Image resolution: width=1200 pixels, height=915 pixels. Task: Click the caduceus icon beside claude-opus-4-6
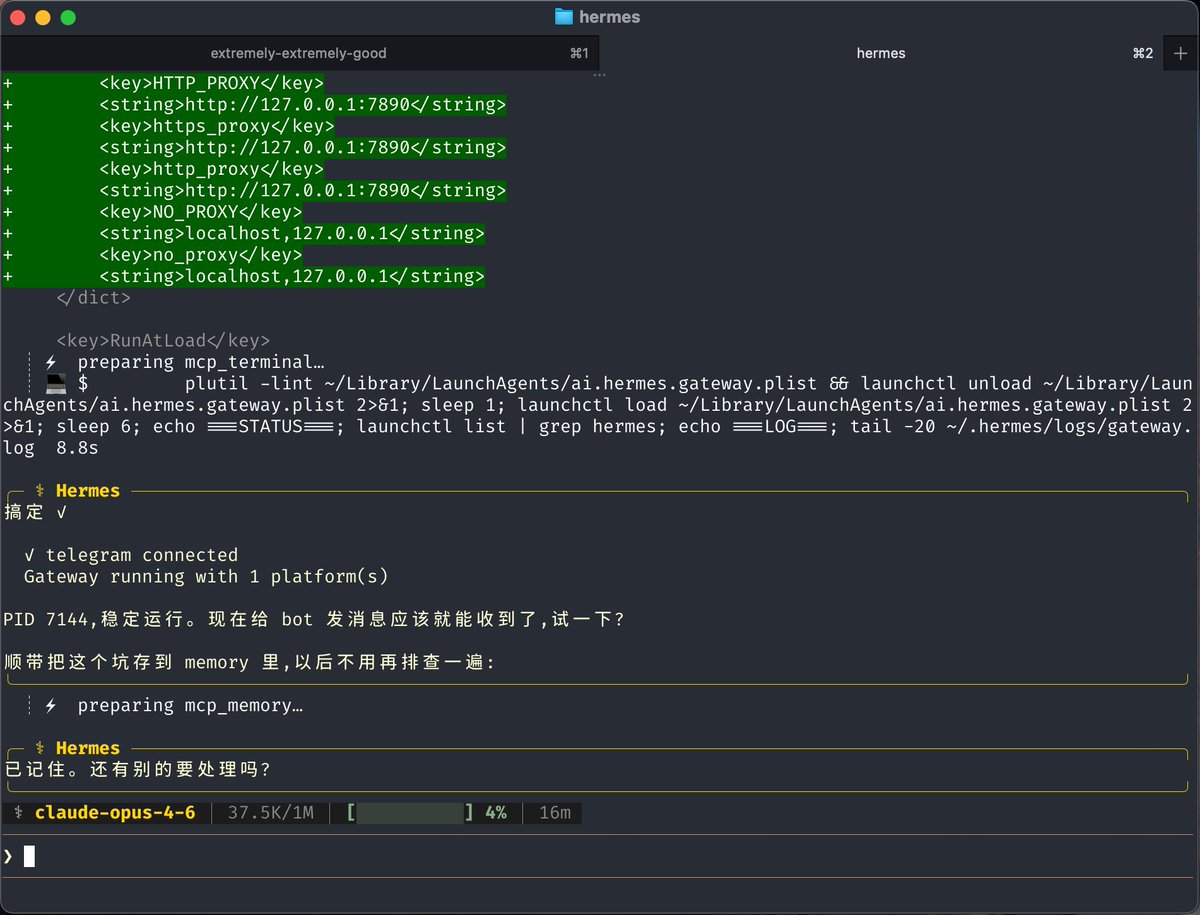point(19,813)
